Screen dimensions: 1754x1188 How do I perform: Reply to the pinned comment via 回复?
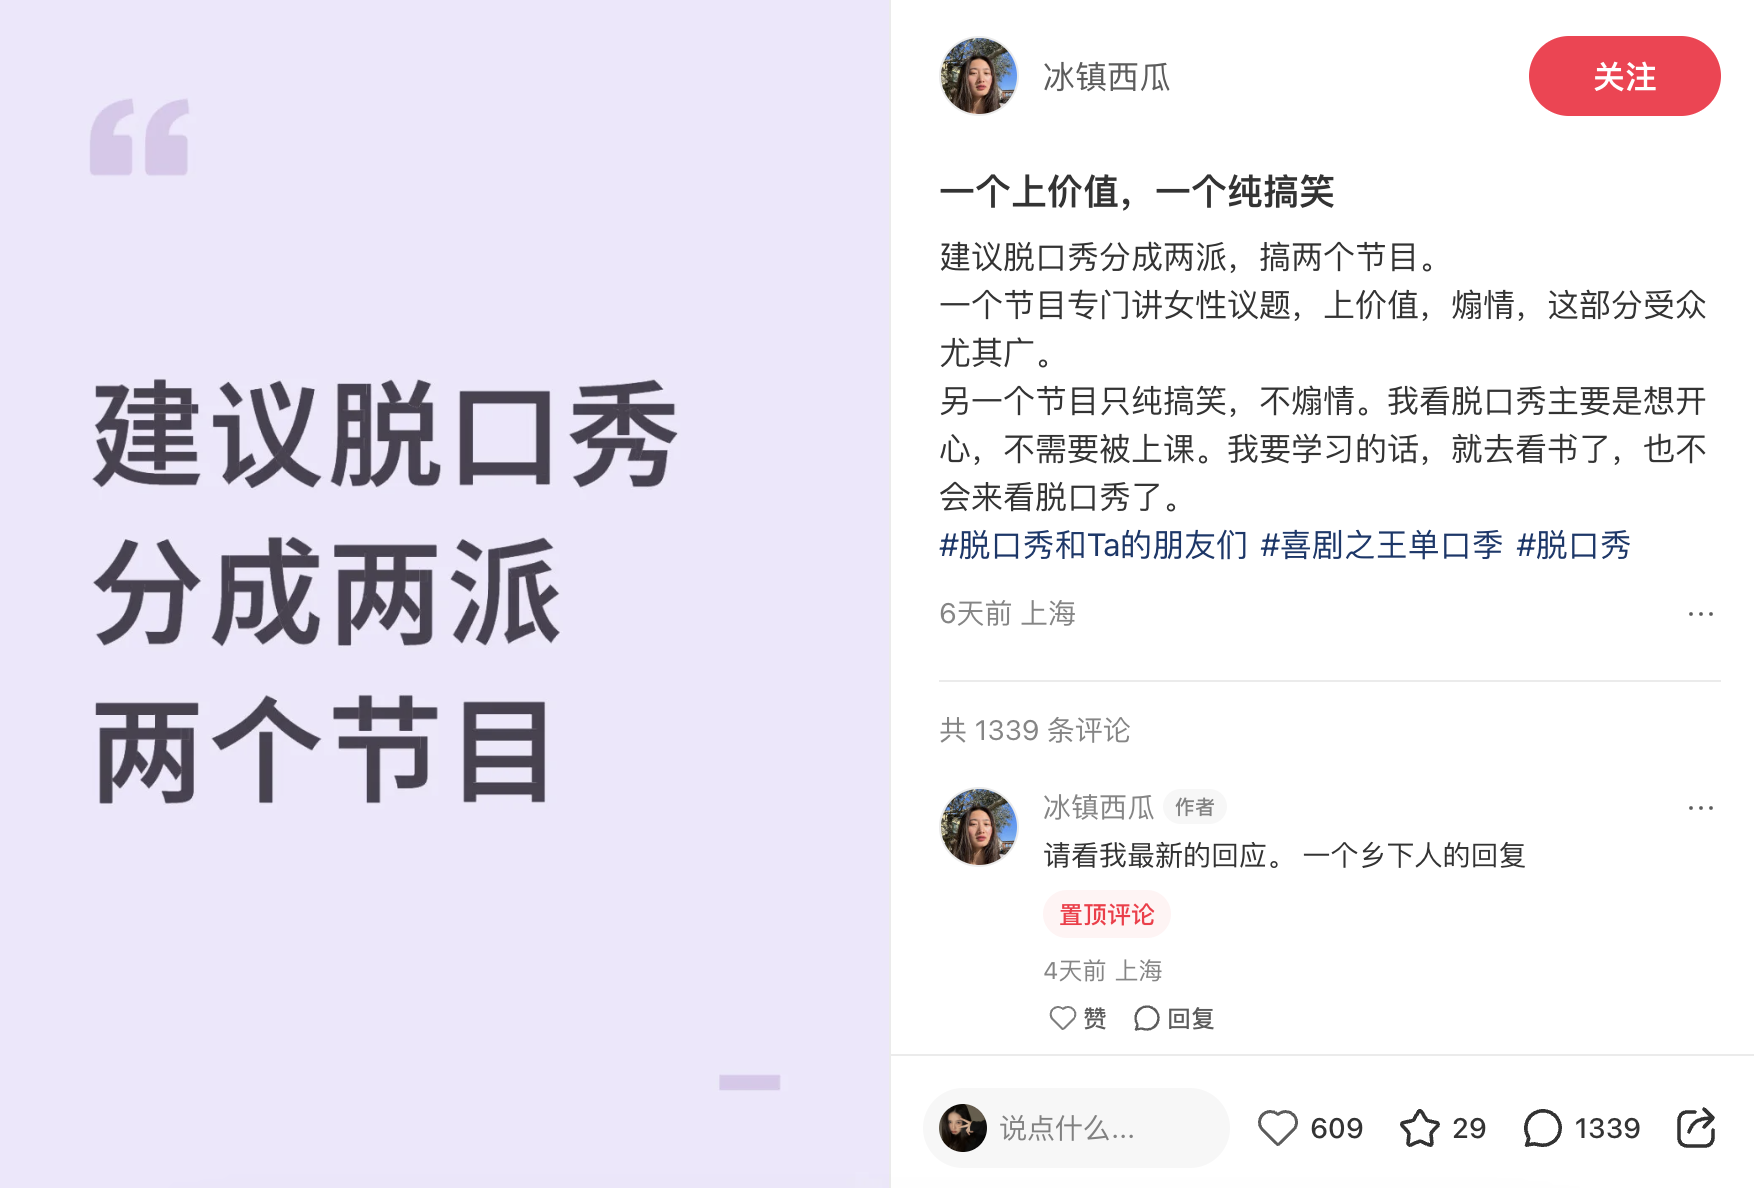1174,1018
